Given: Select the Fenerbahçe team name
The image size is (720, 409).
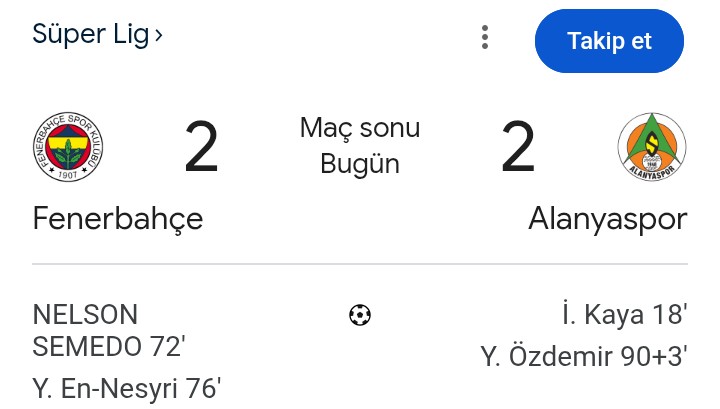Looking at the screenshot, I should tap(118, 218).
